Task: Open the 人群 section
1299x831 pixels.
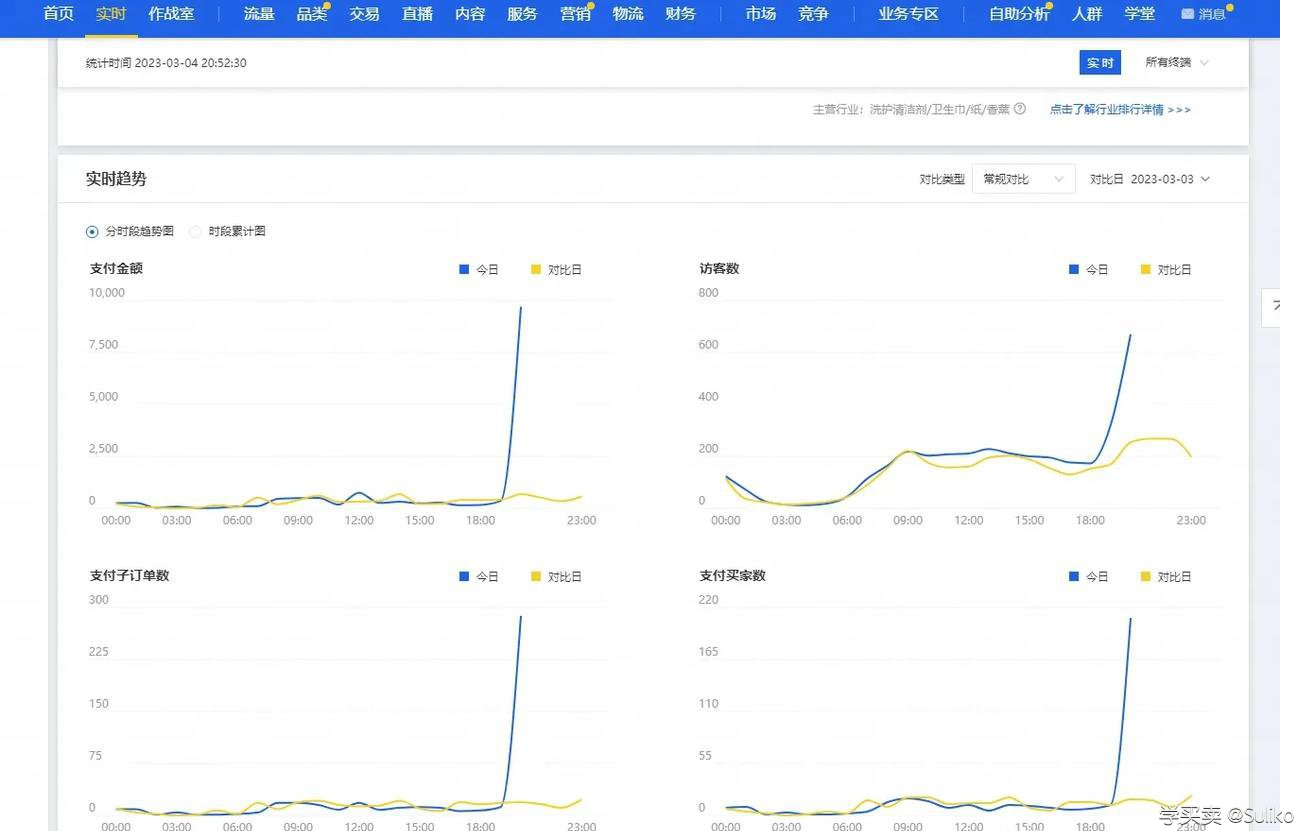Action: point(1087,14)
